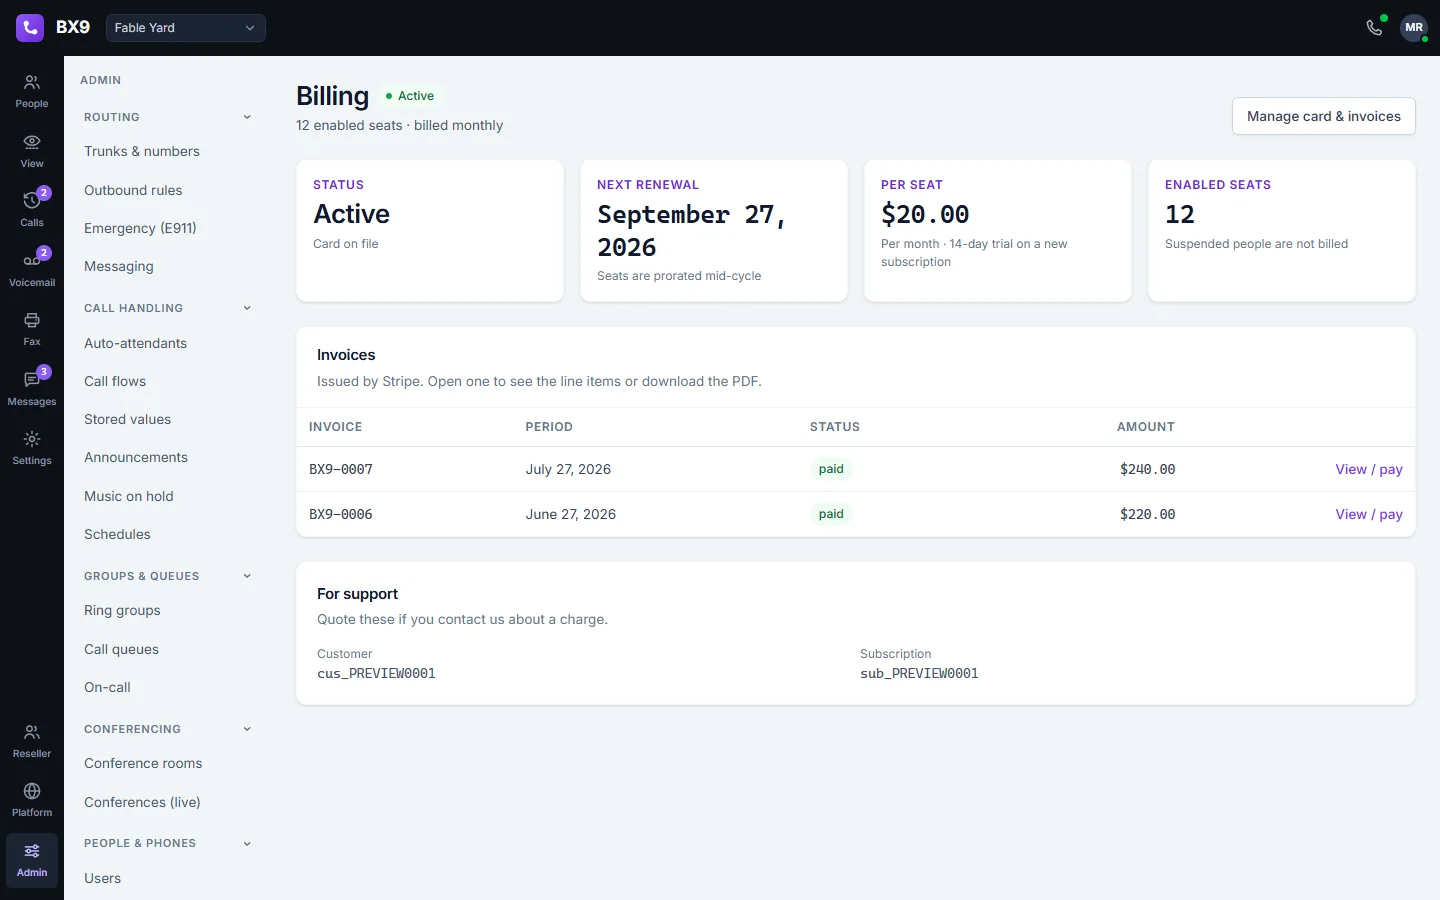This screenshot has height=900, width=1440.
Task: Open Emergency (E911) settings
Action: pyautogui.click(x=140, y=228)
